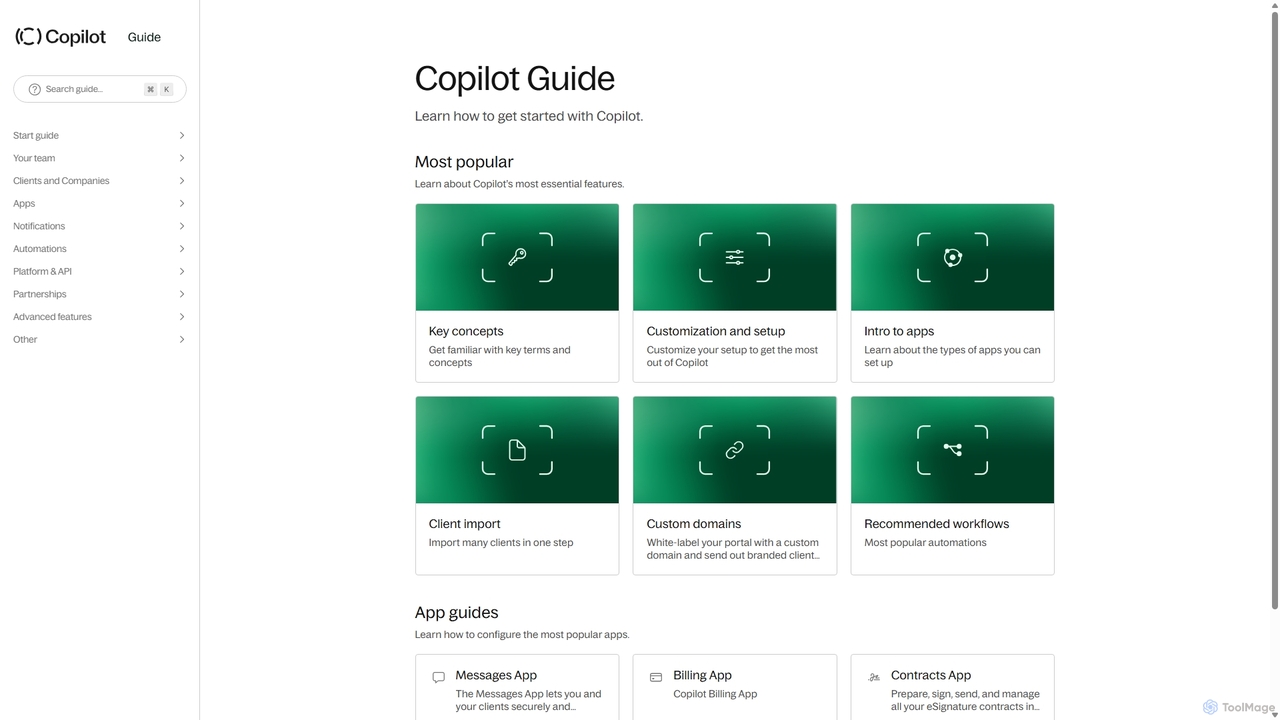Click the help icon in search box

click(35, 89)
